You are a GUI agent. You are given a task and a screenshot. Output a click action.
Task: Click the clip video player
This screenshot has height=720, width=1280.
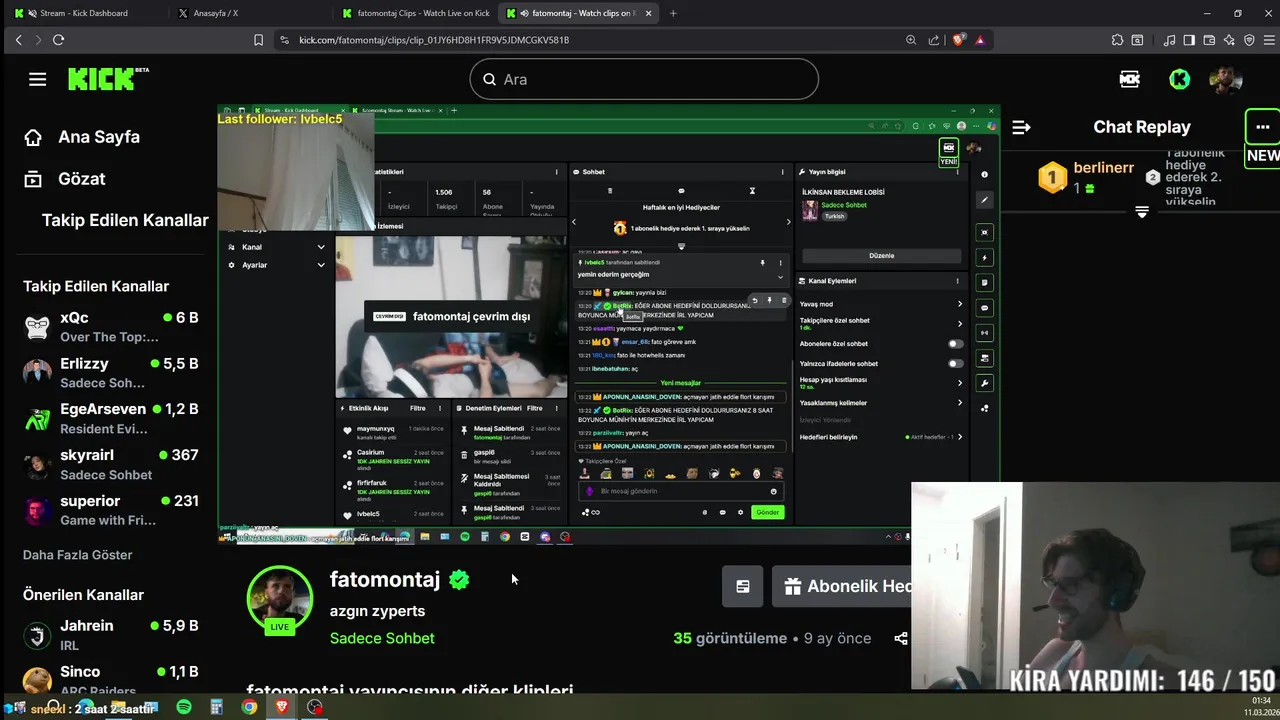pos(609,324)
